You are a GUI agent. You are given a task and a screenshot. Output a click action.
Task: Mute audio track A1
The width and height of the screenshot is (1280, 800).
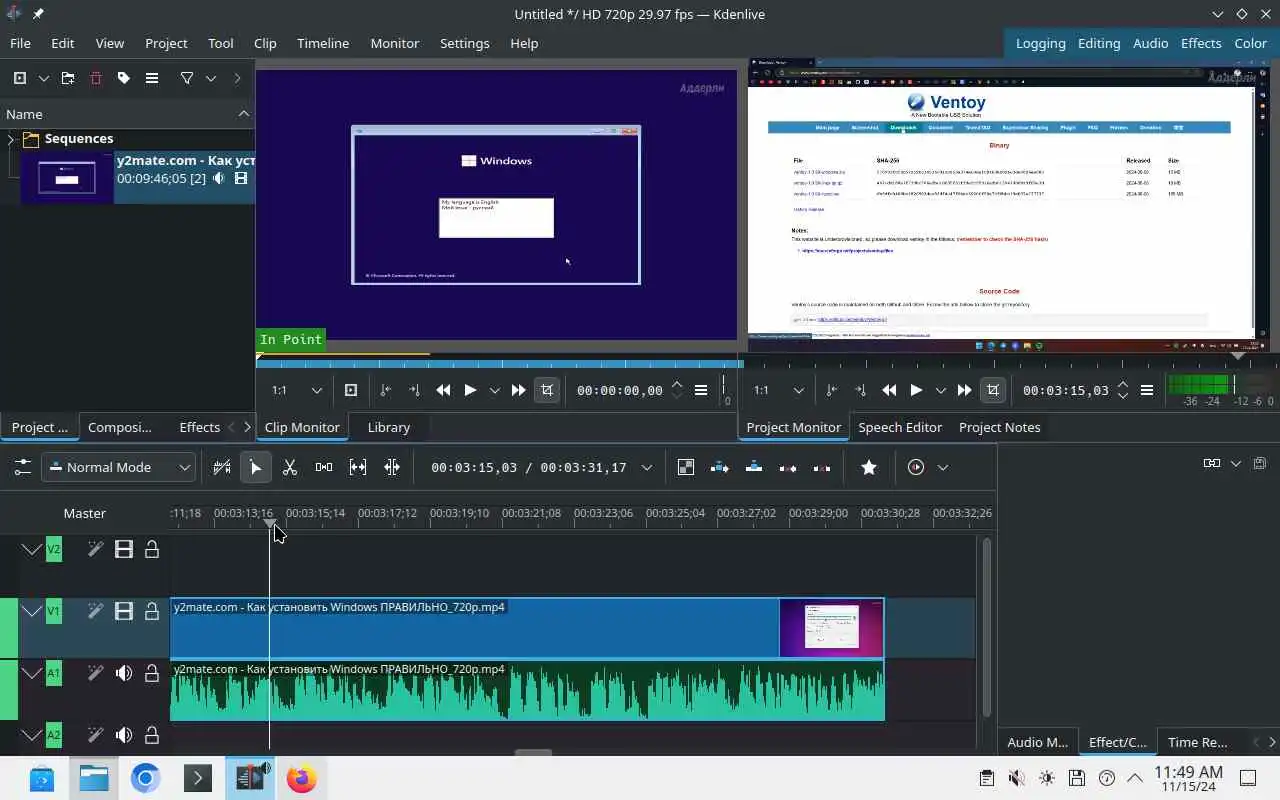point(124,673)
